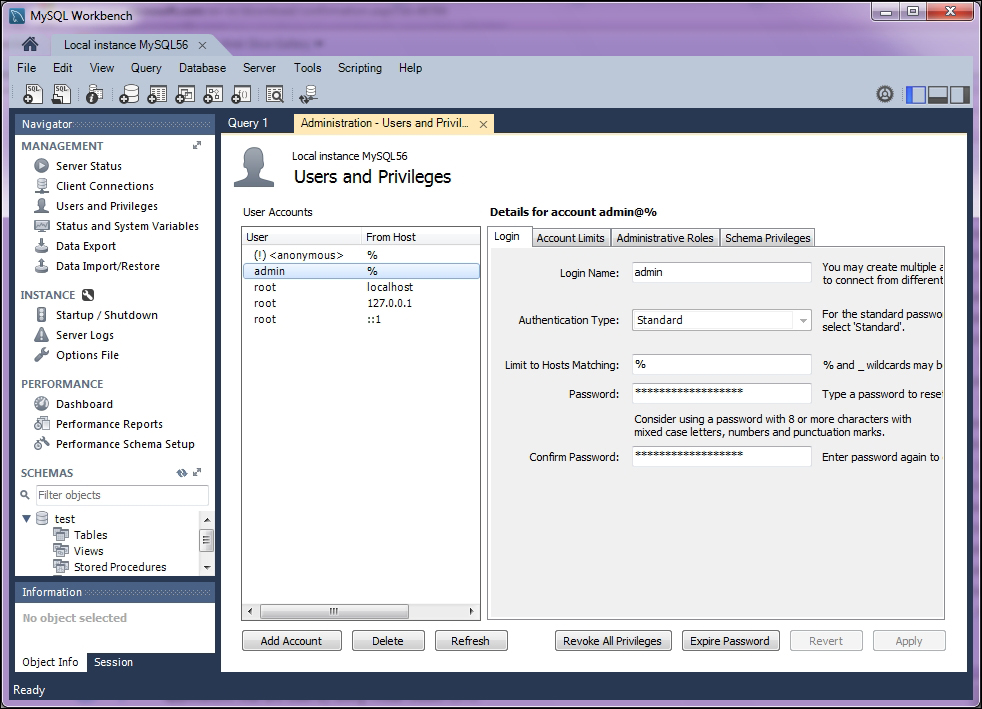Create a new schema using the toolbar
982x709 pixels.
[129, 94]
